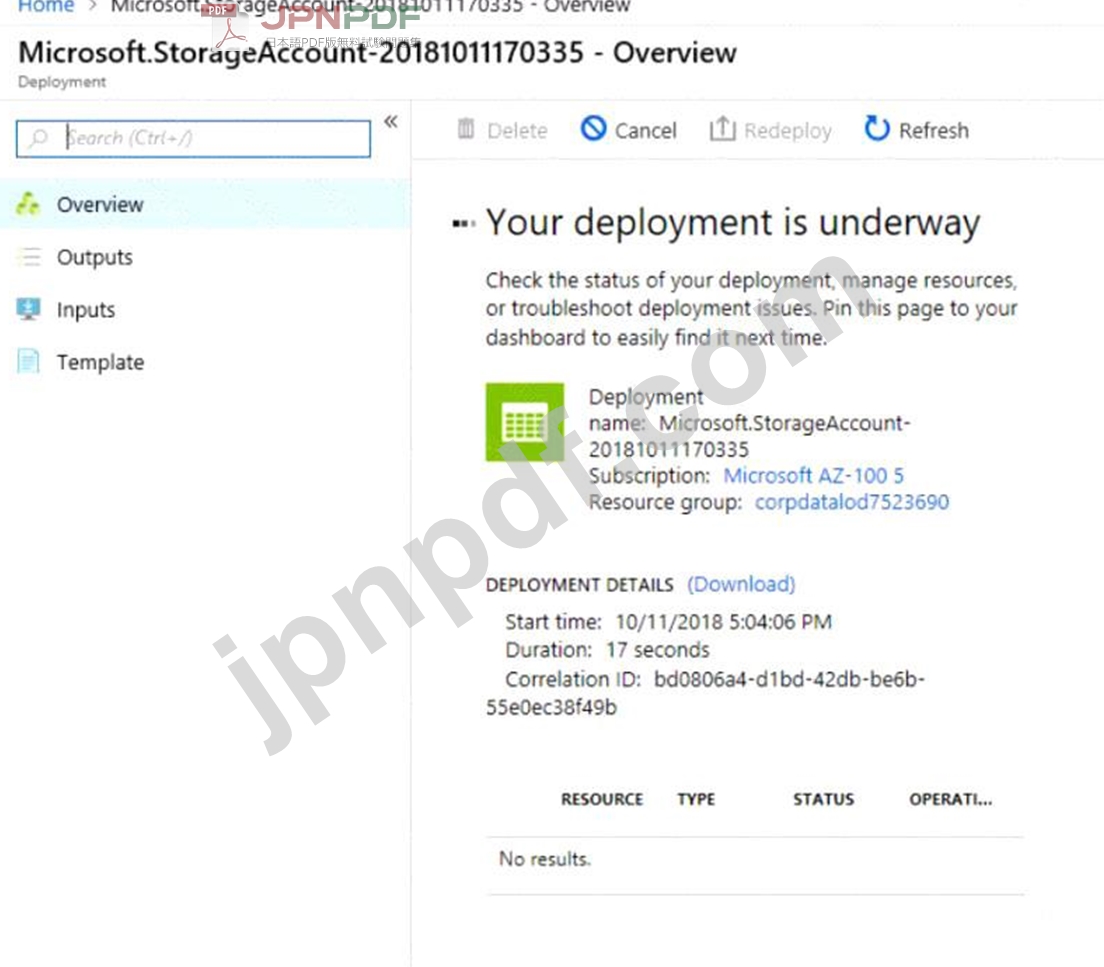The height and width of the screenshot is (967, 1104).
Task: Select the duration value '17 seconds'
Action: (x=658, y=649)
